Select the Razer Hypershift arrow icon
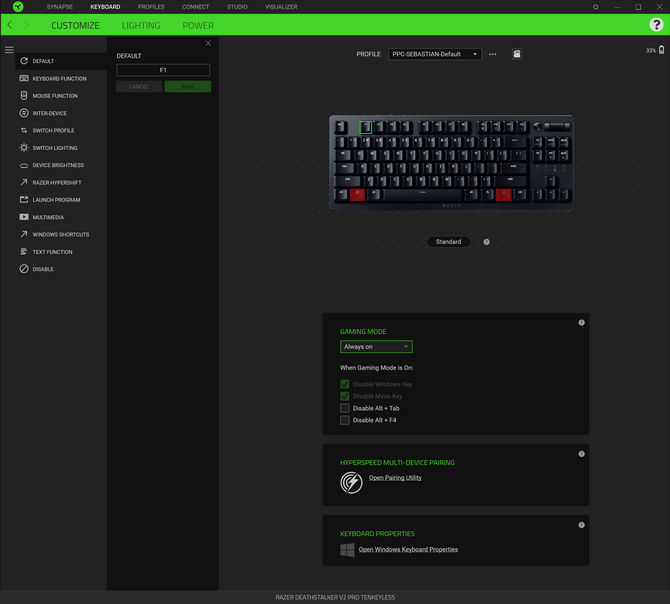Image resolution: width=670 pixels, height=604 pixels. click(24, 182)
